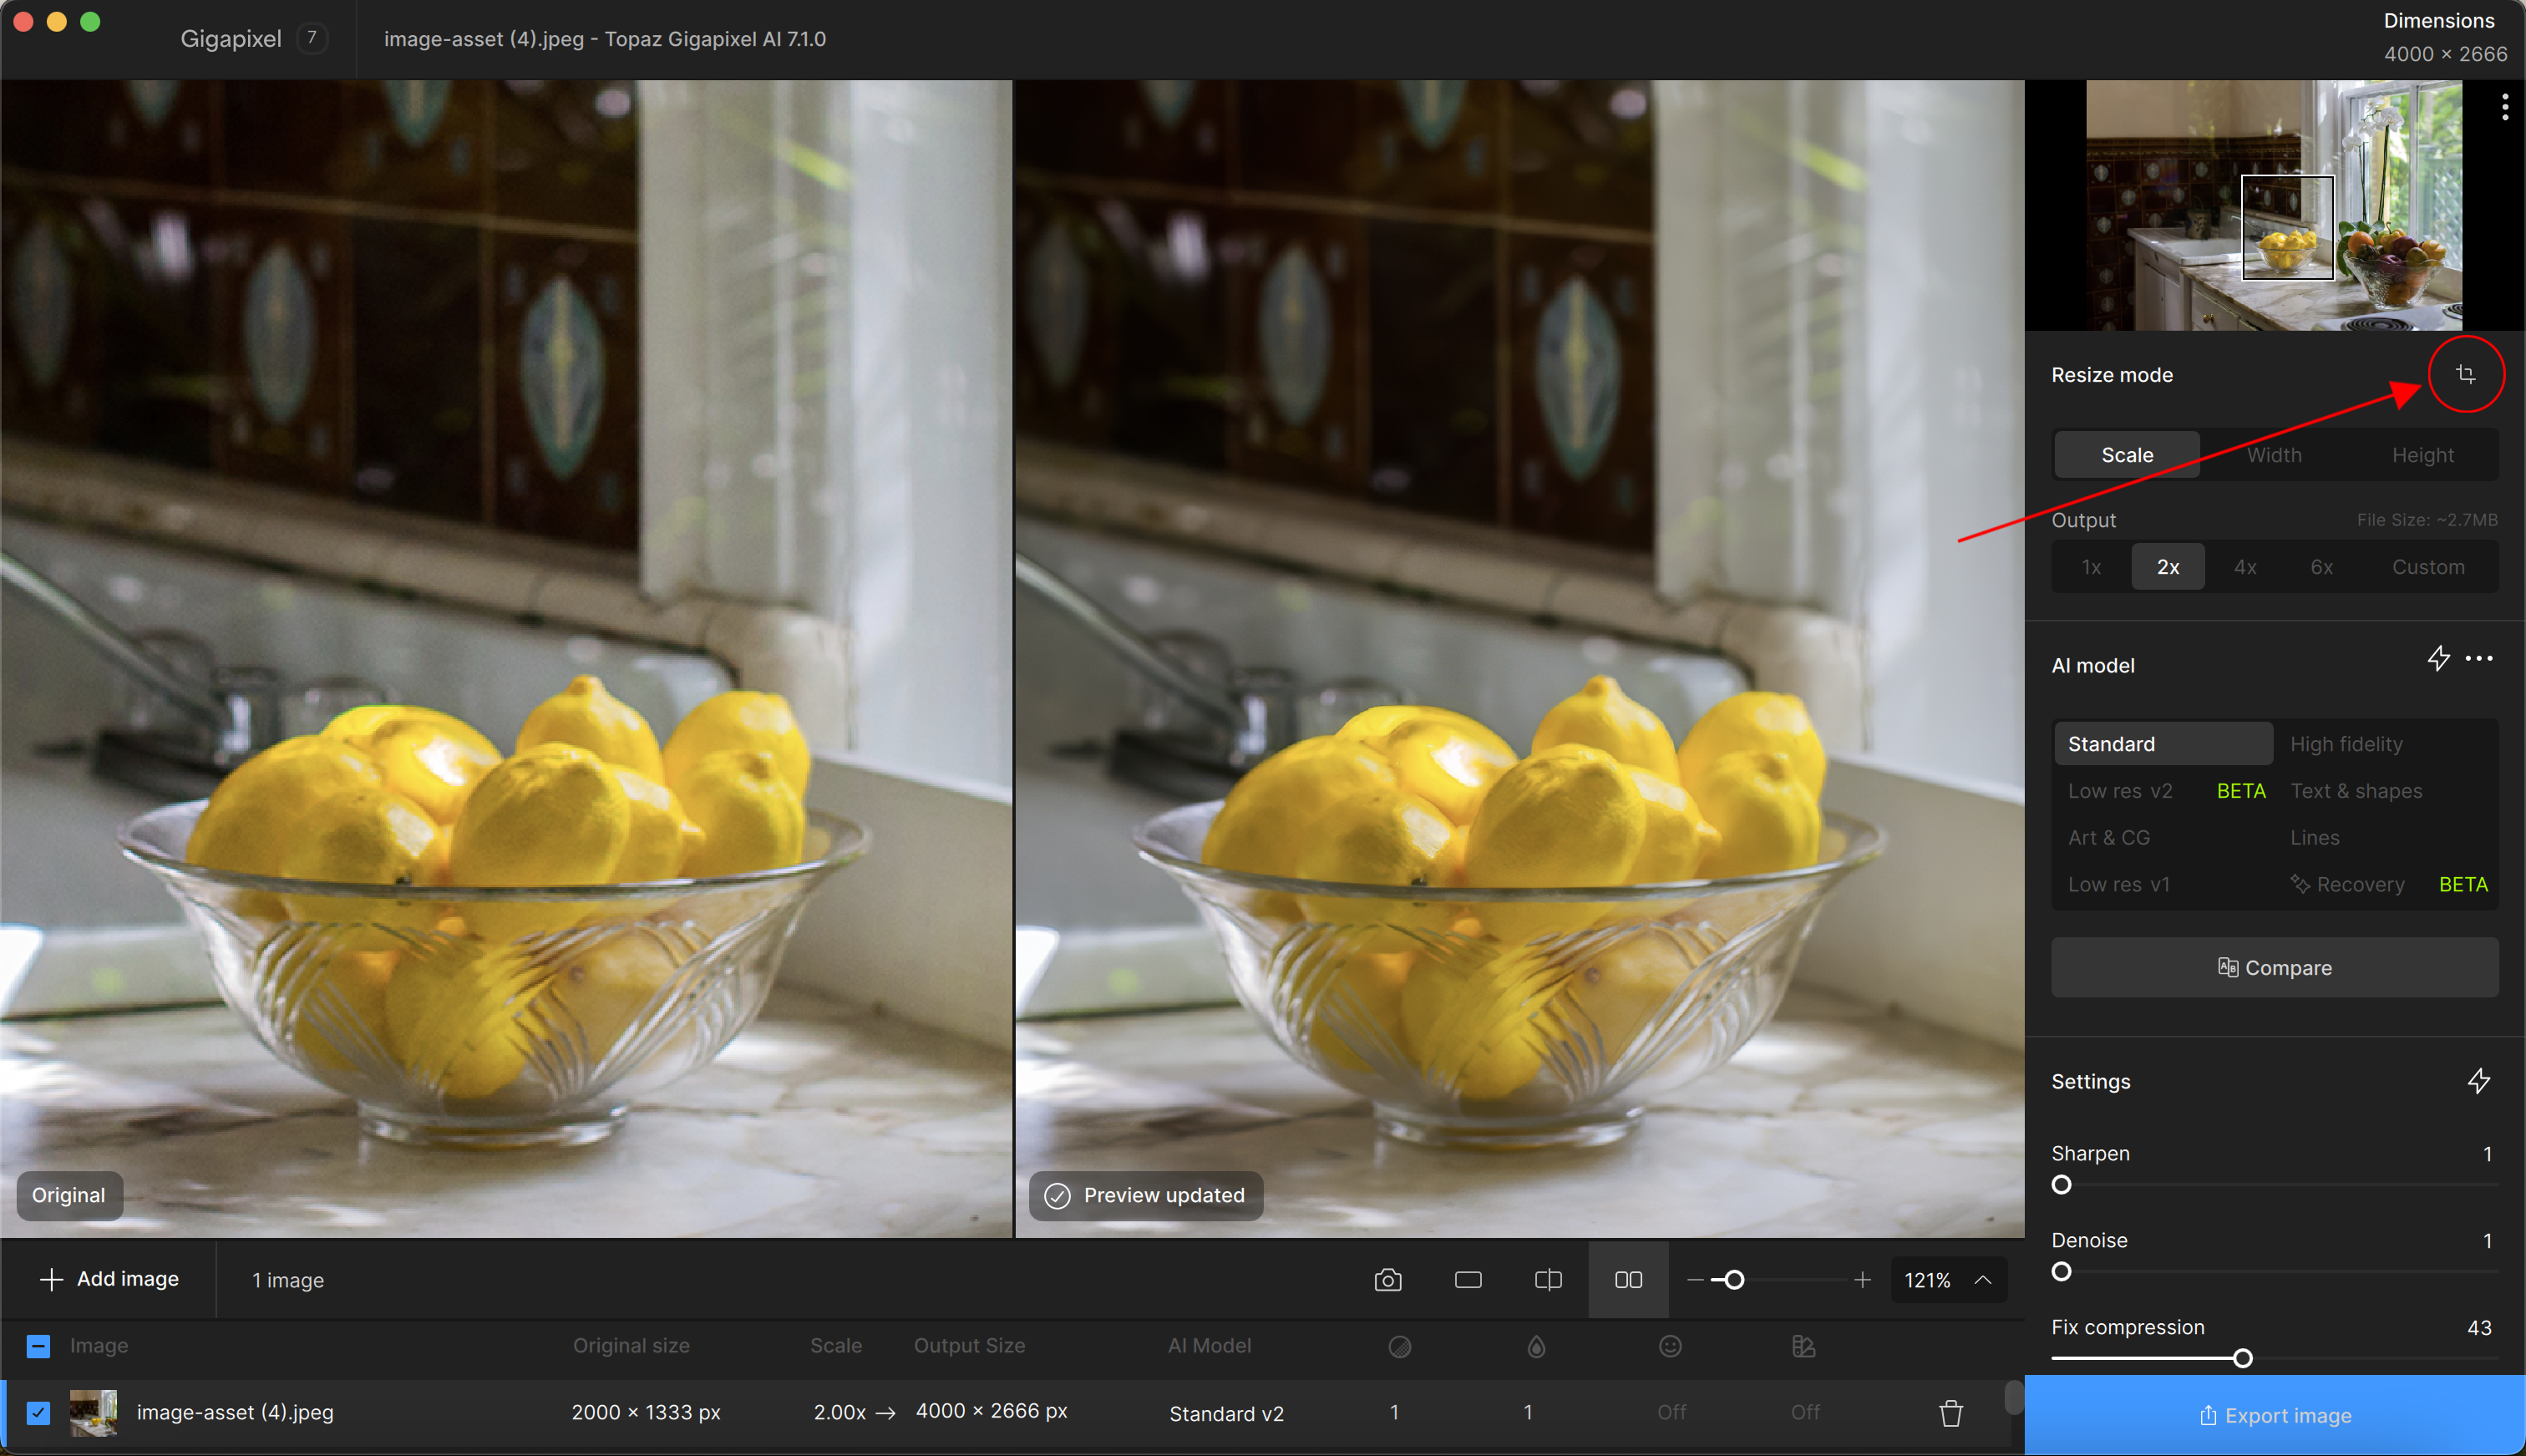Click the camera snapshot icon
Screen dimensions: 2526x1456
[1388, 1280]
